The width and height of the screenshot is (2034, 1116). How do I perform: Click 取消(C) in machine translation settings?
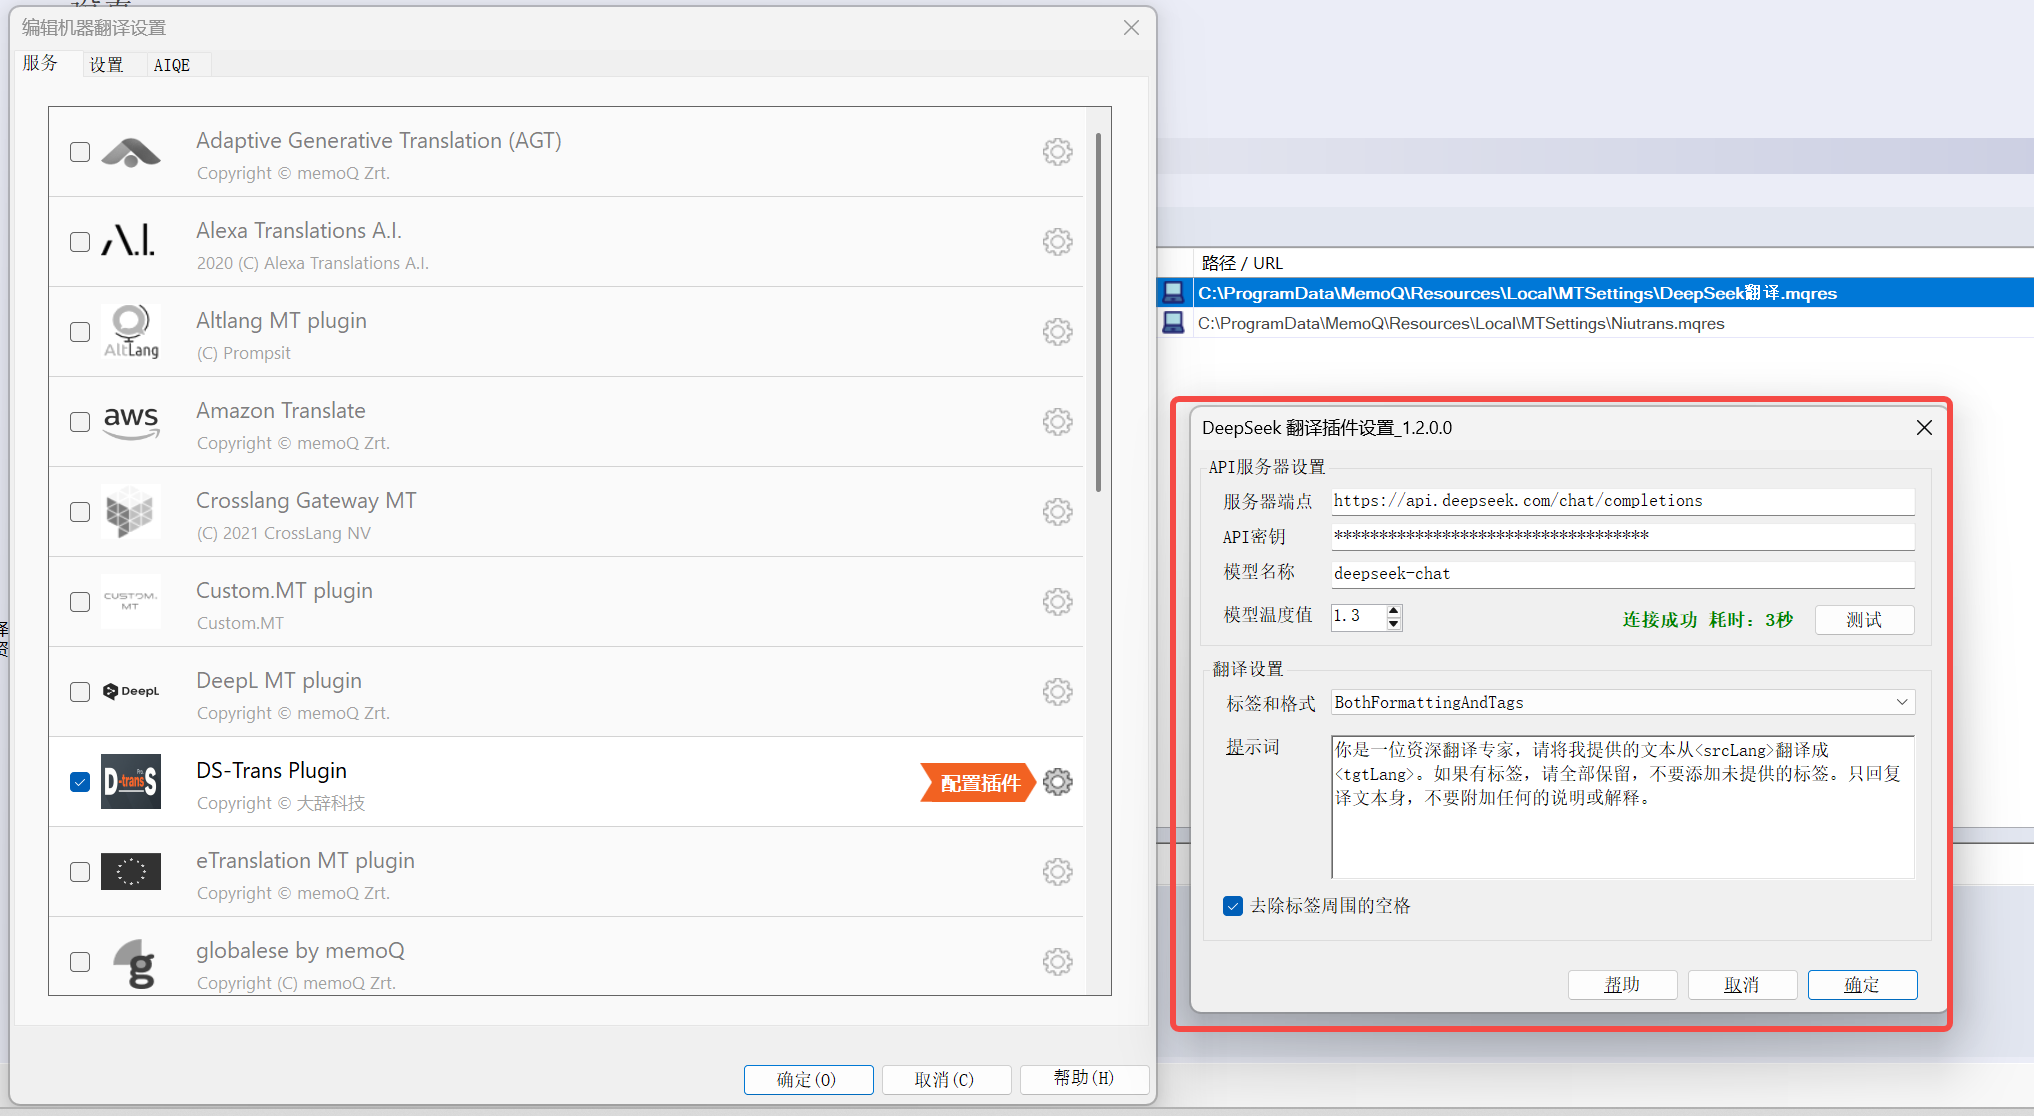[x=945, y=1080]
